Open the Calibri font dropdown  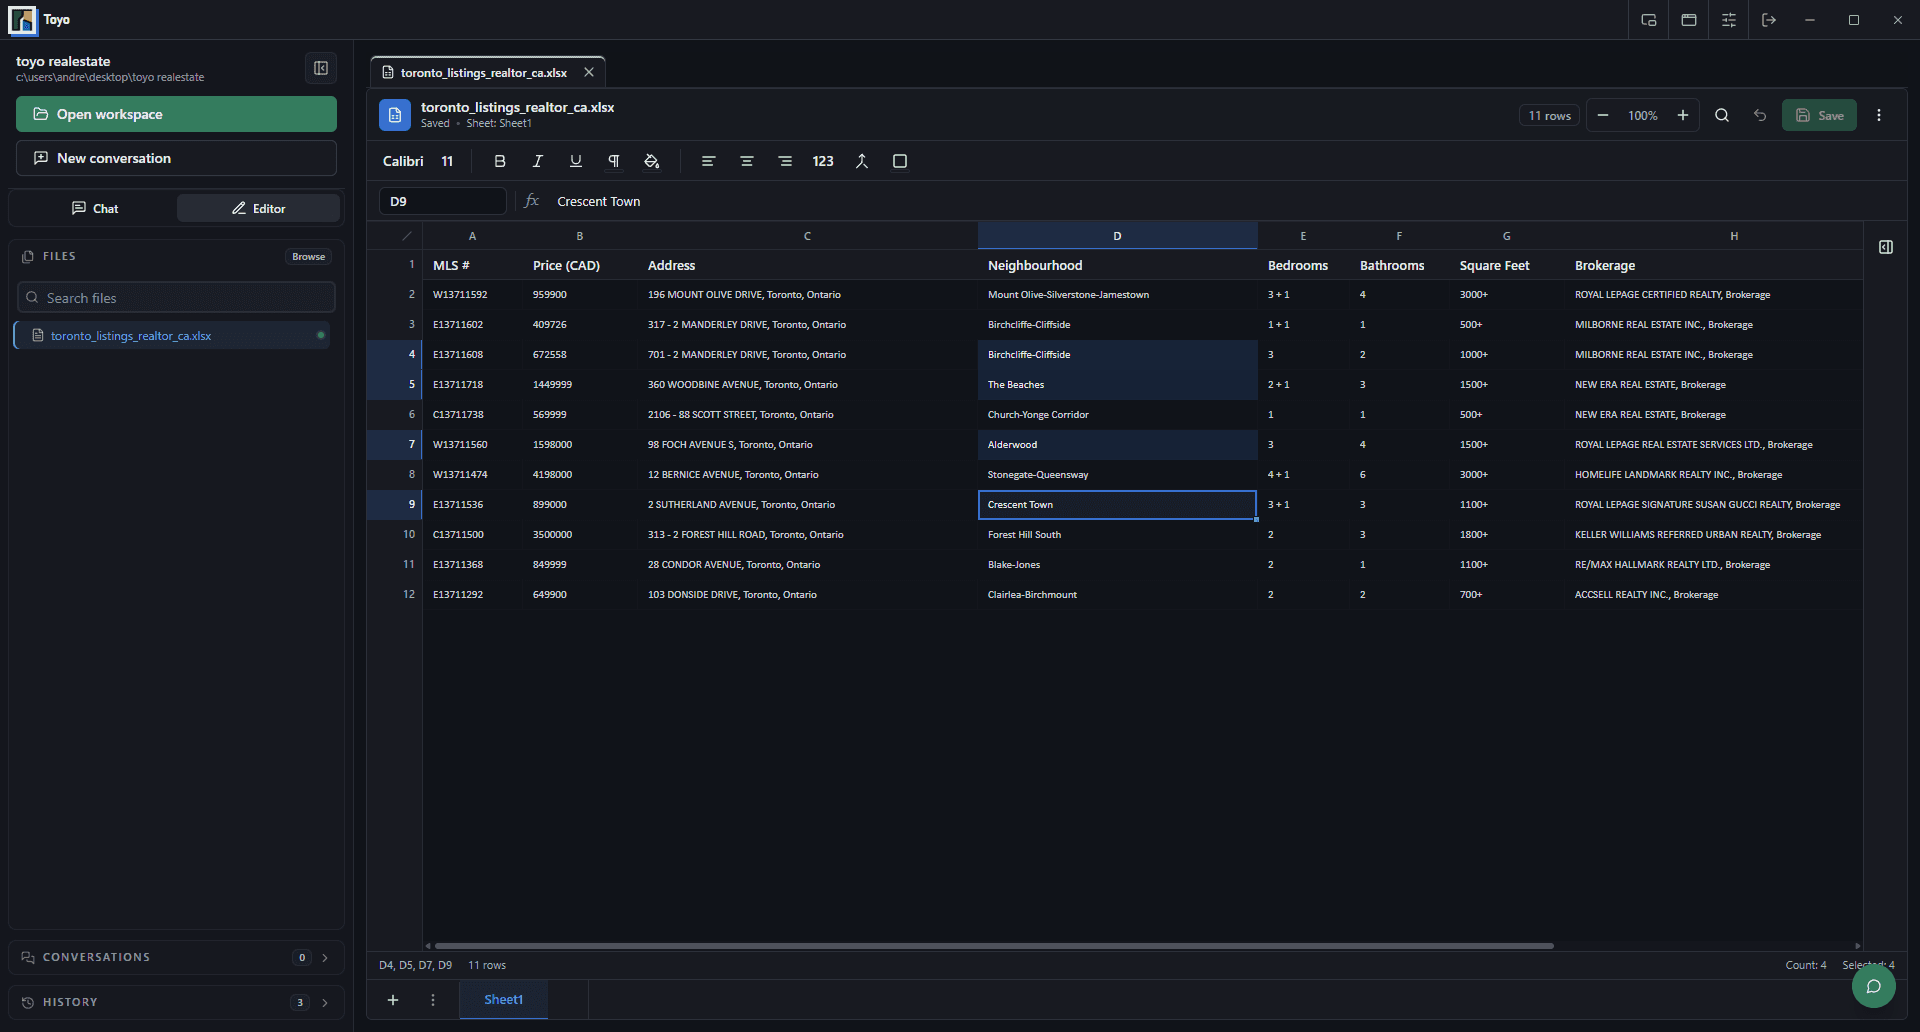[x=403, y=161]
